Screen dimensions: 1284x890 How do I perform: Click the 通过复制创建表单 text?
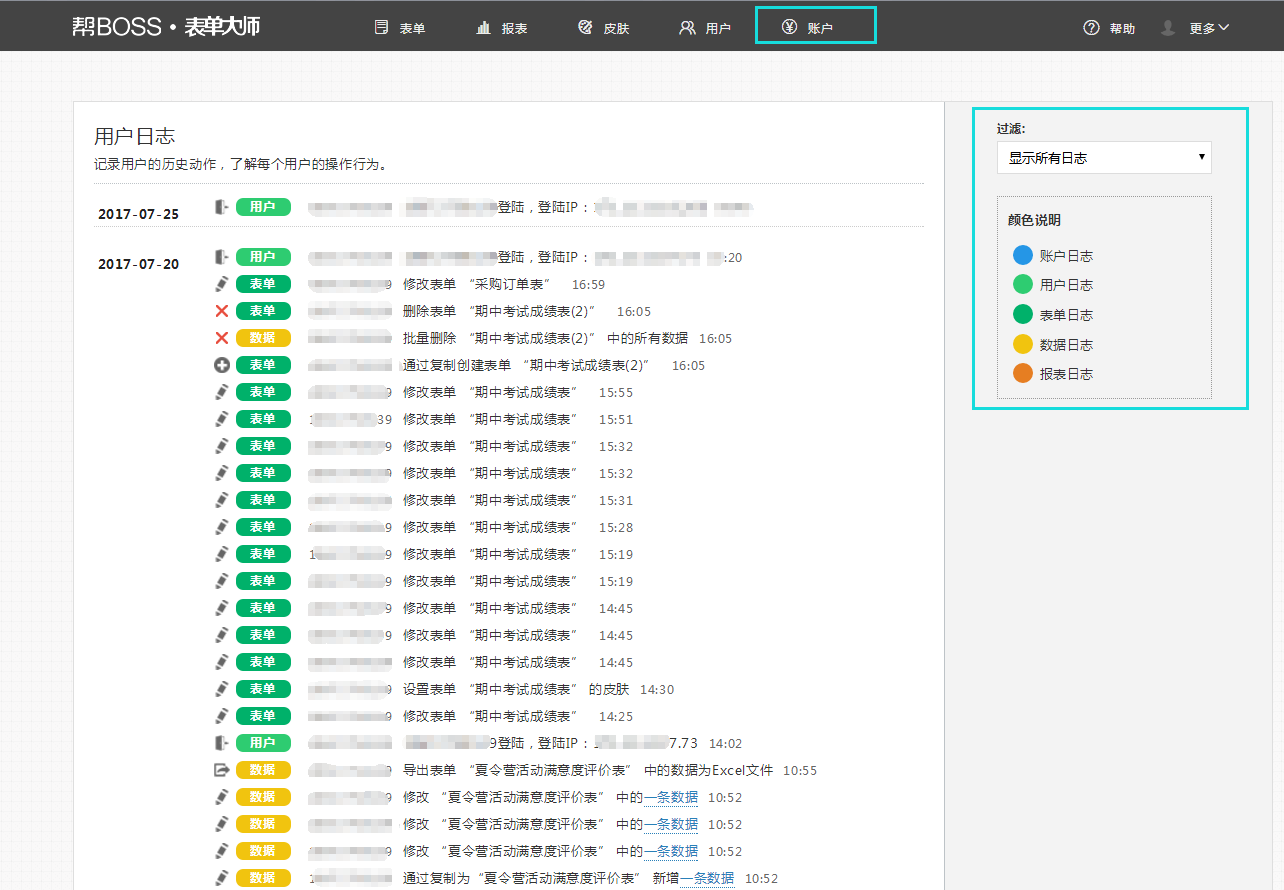[x=457, y=366]
